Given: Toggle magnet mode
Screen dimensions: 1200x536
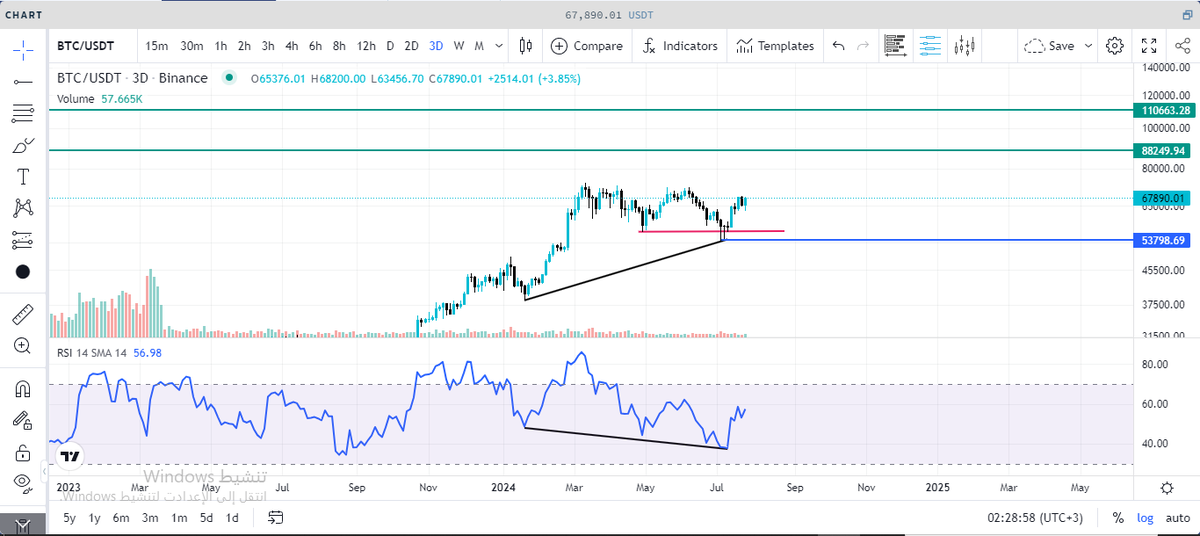Looking at the screenshot, I should coord(23,389).
